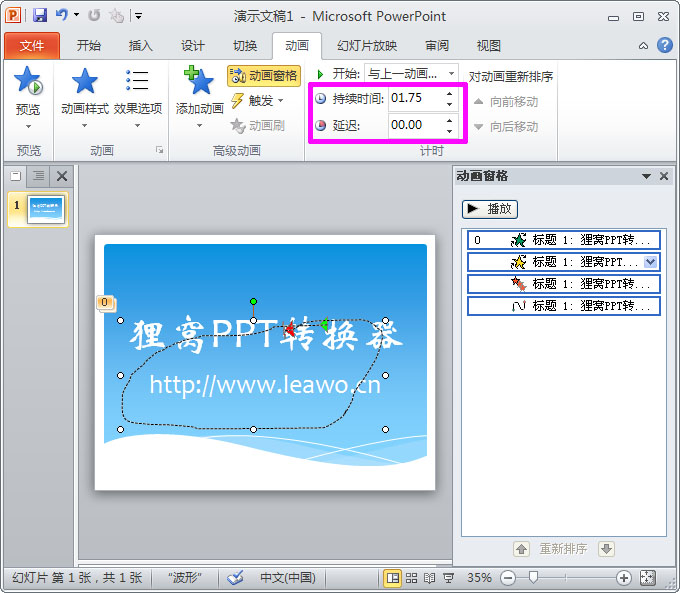680x593 pixels.
Task: Decrease 持续时间 with down spinner
Action: click(x=450, y=104)
